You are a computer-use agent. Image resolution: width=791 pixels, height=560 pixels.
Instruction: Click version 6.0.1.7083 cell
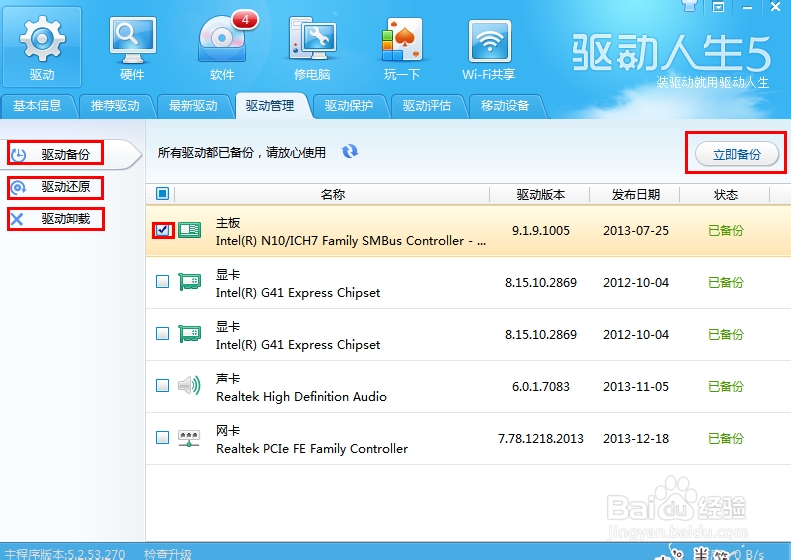click(541, 386)
